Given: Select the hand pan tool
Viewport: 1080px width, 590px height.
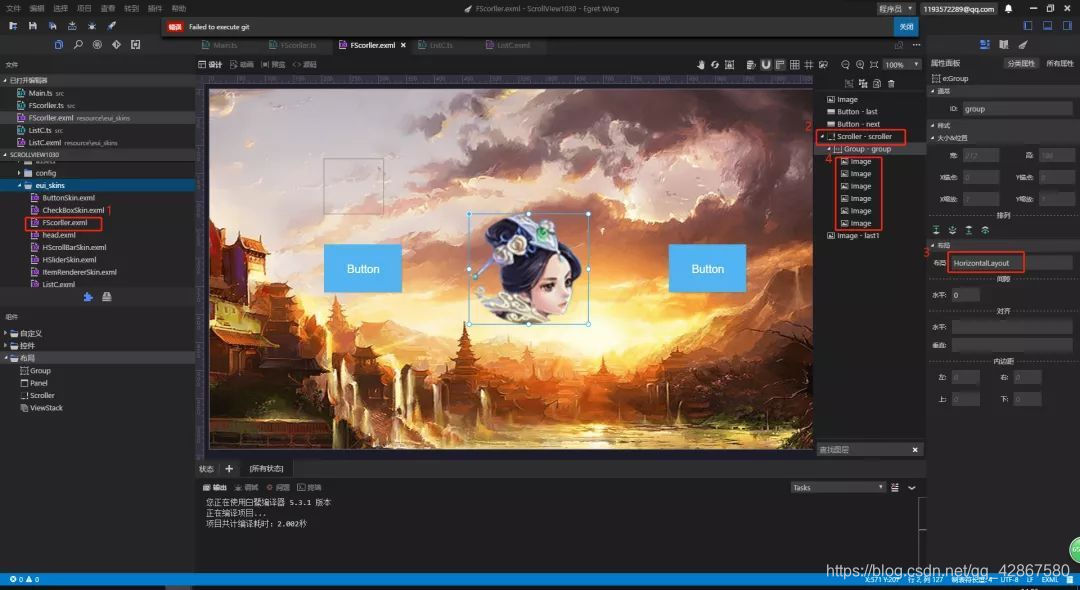Looking at the screenshot, I should tap(700, 65).
